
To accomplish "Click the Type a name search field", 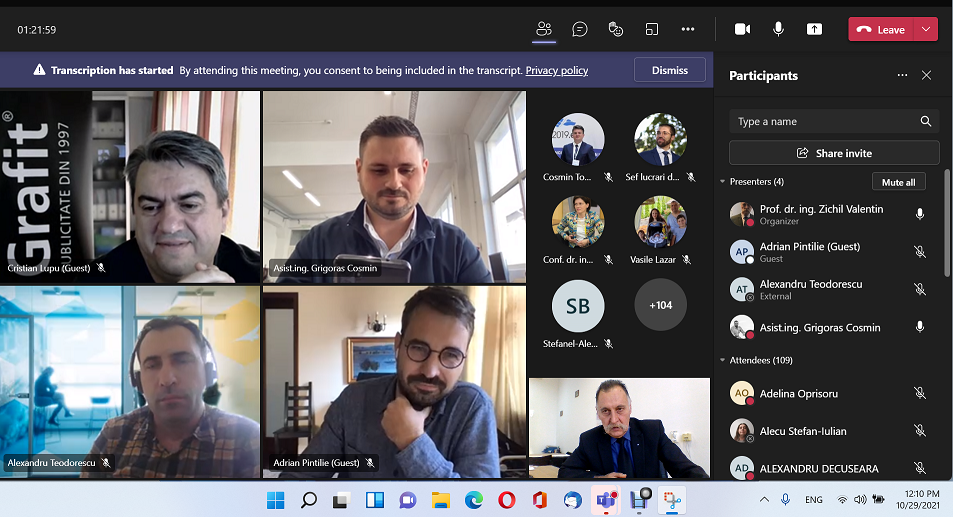I will tap(825, 122).
